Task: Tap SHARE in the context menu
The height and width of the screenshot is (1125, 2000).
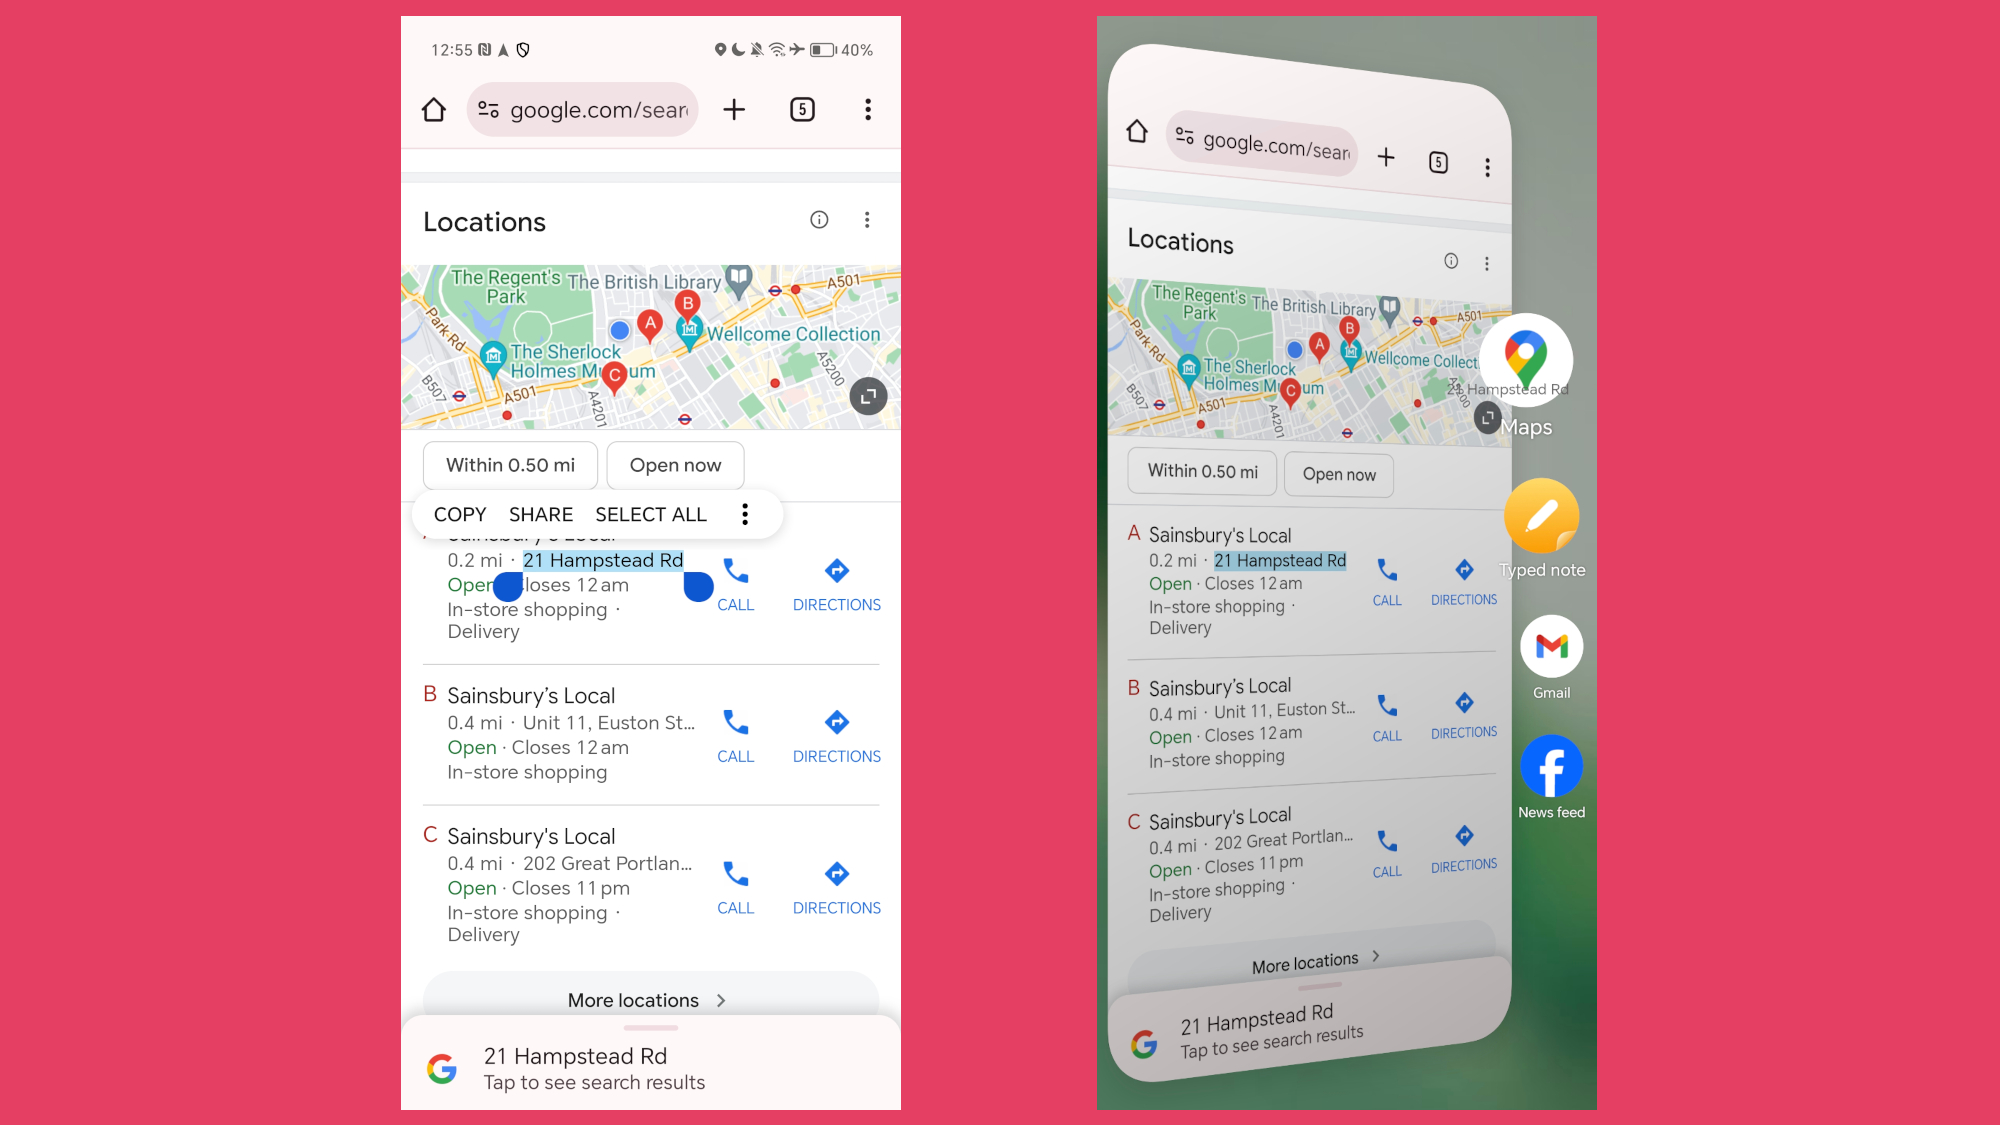Action: point(540,514)
